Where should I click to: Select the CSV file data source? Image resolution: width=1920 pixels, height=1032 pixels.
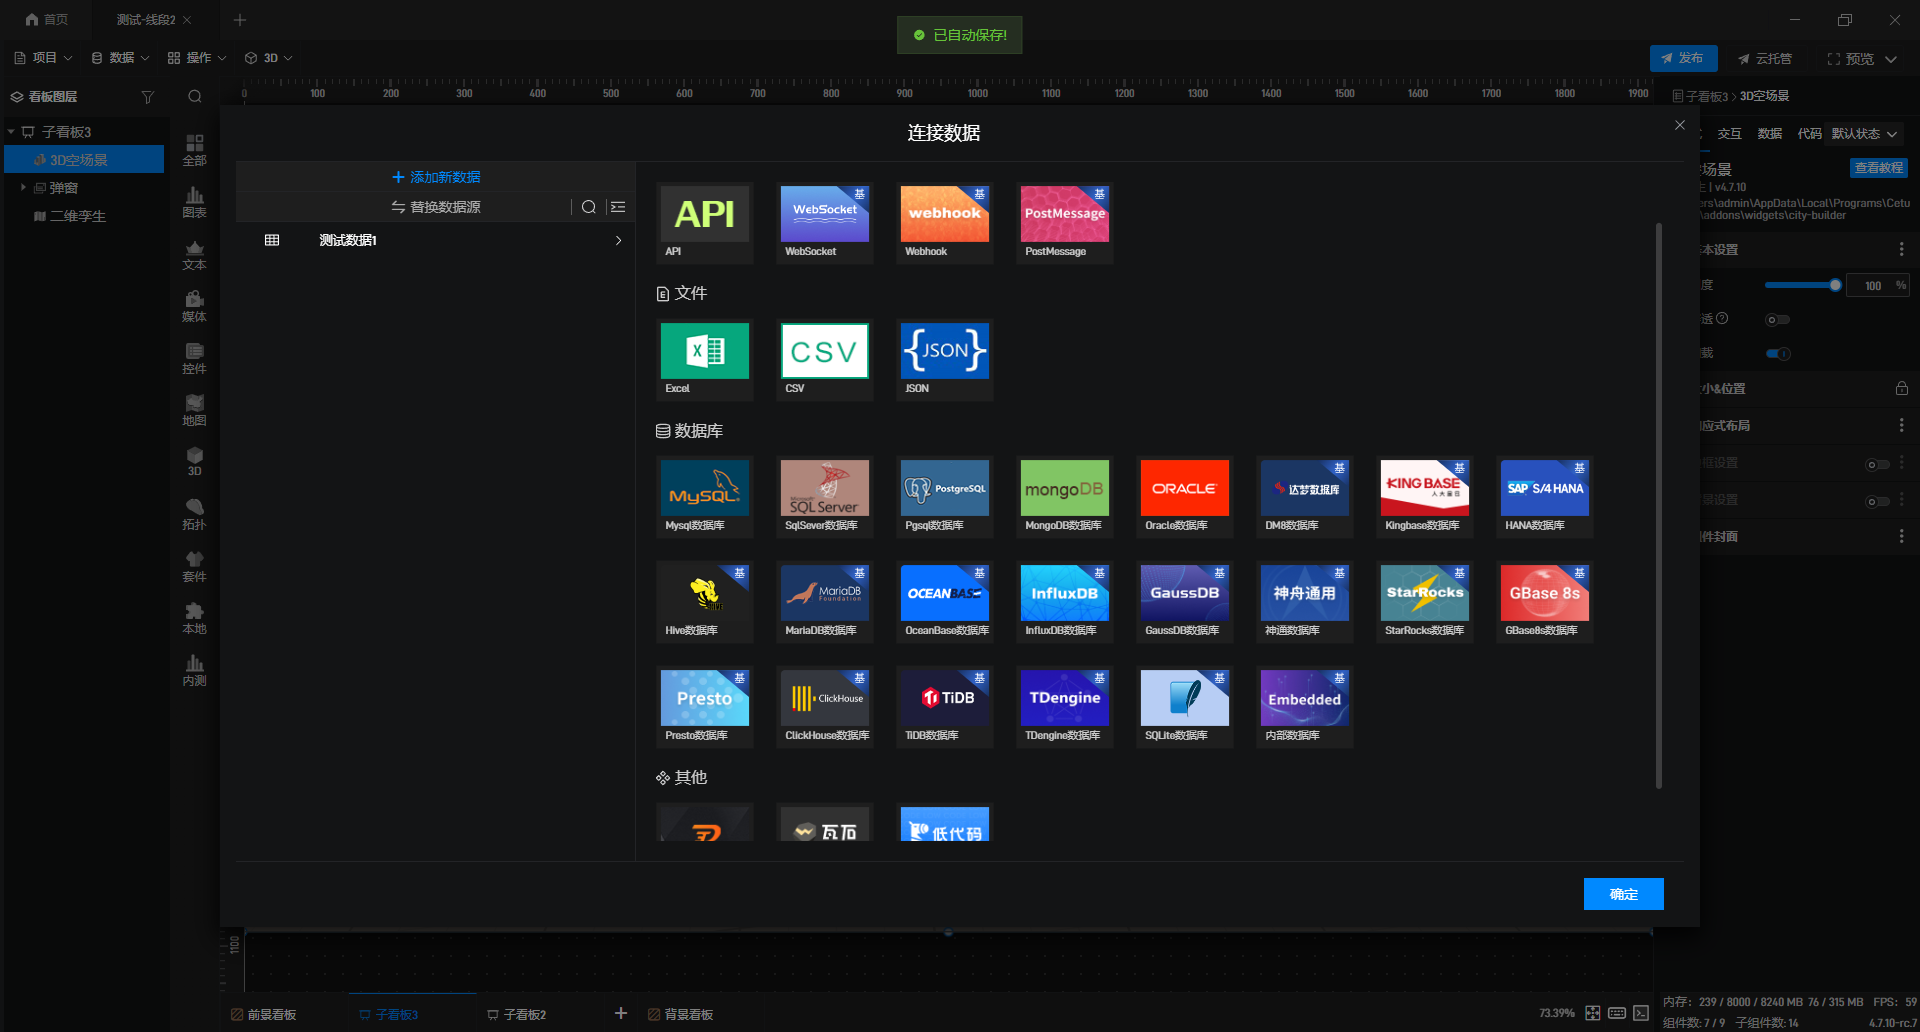825,360
